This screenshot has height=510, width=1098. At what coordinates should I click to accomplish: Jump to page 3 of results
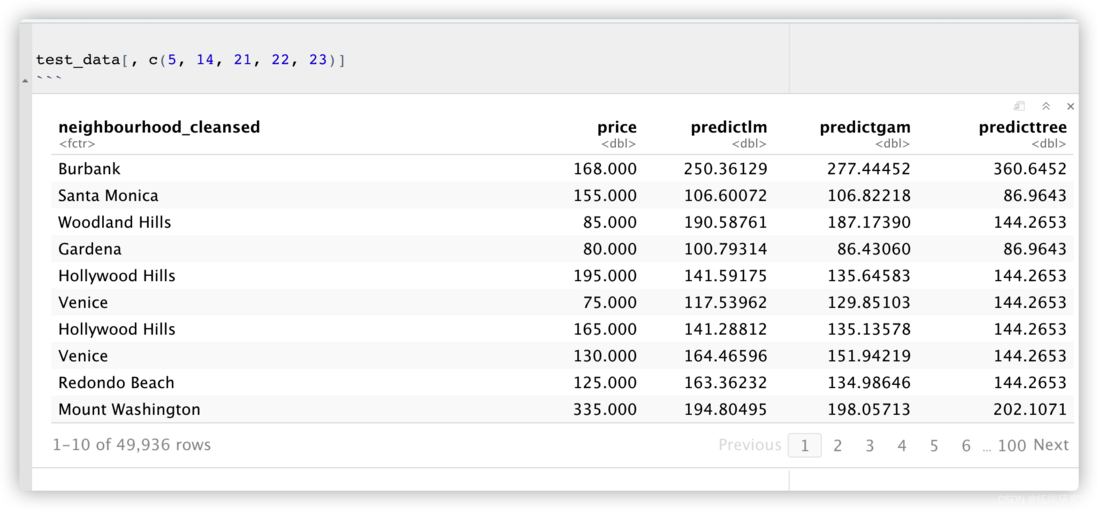tap(869, 446)
